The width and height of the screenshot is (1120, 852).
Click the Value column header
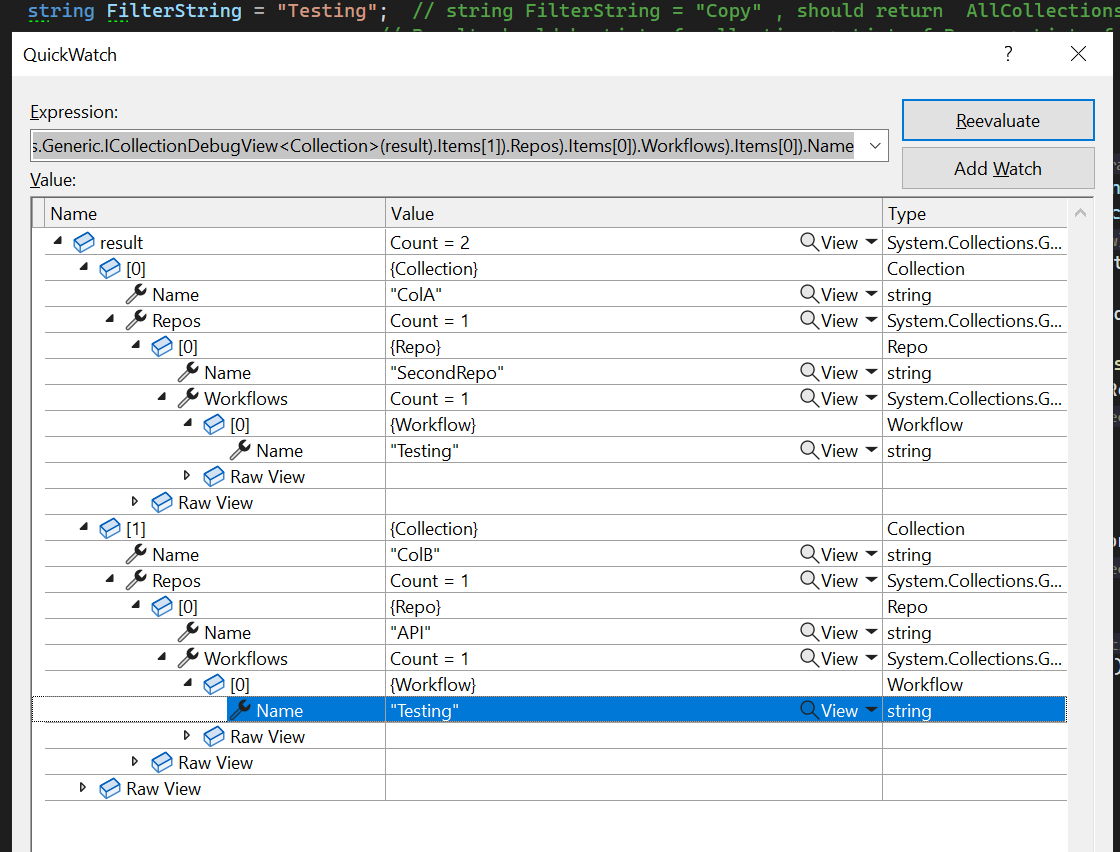(x=634, y=214)
